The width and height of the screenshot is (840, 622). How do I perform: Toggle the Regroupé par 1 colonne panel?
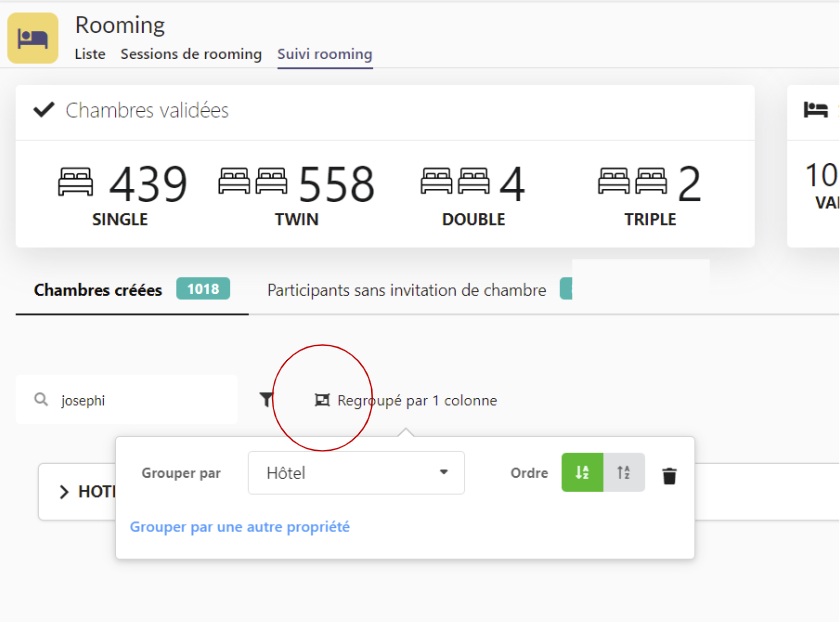pyautogui.click(x=406, y=400)
